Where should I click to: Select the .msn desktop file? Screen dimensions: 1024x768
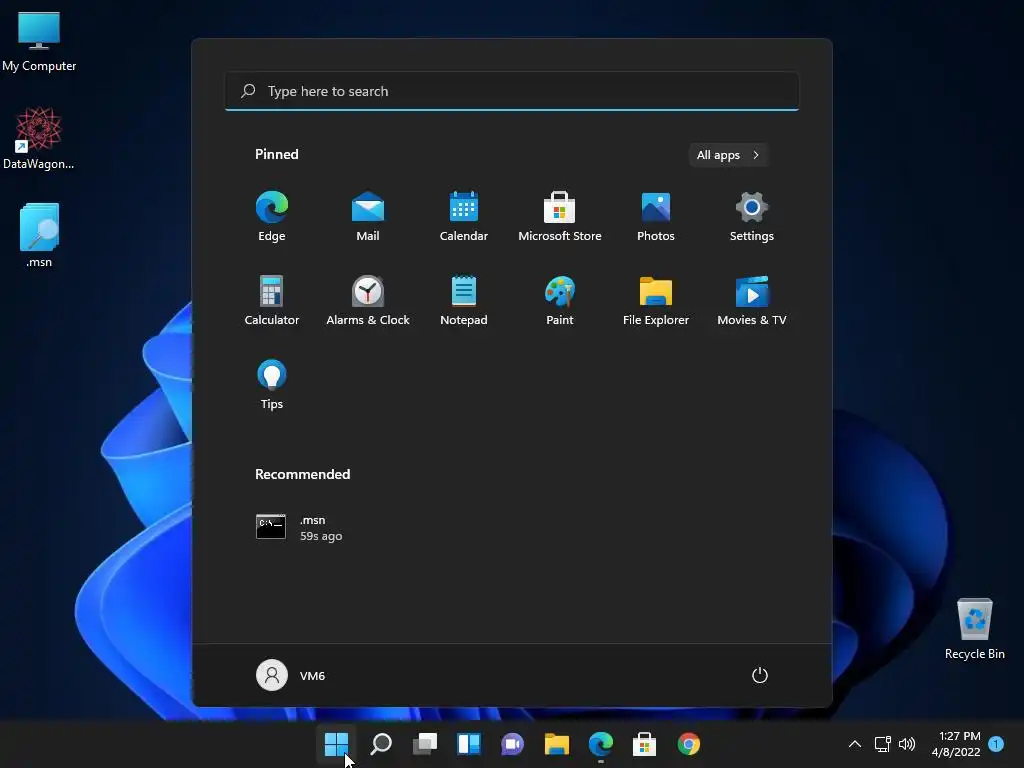click(x=39, y=235)
